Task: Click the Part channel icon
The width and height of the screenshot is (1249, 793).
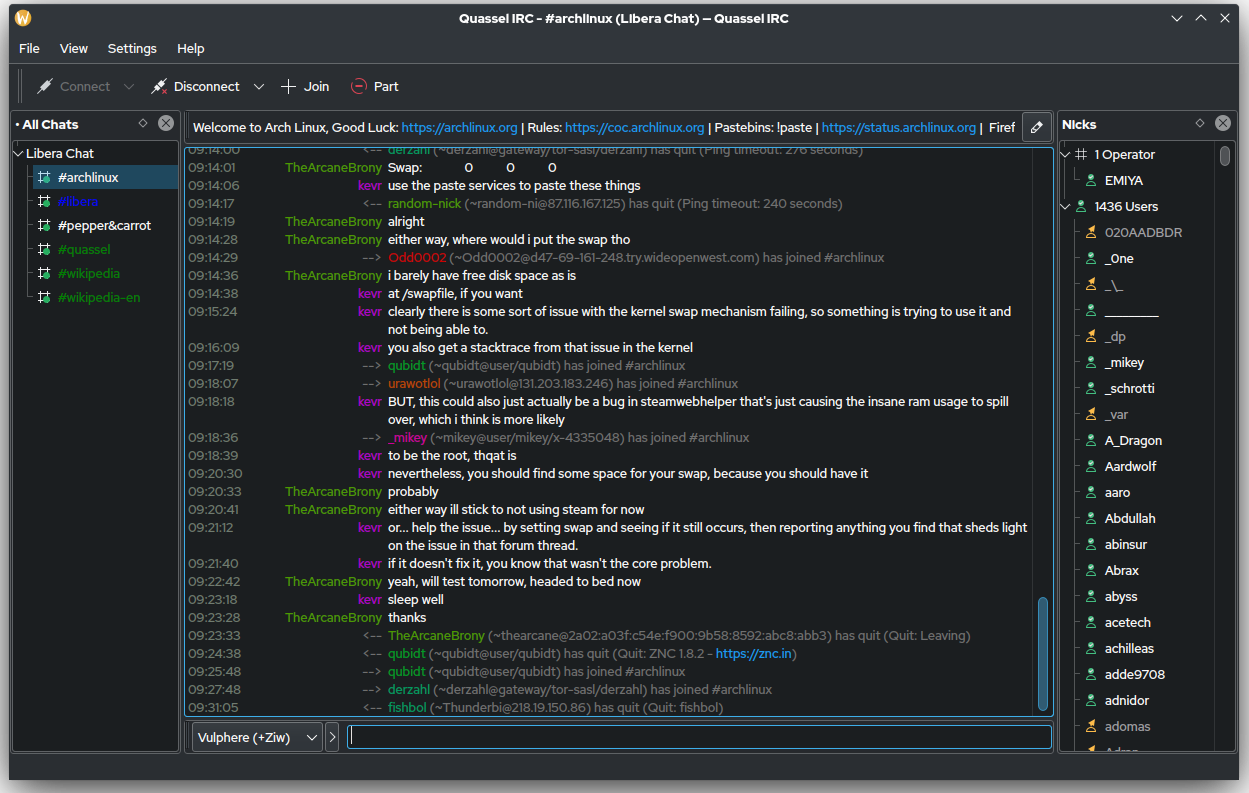Action: point(359,87)
